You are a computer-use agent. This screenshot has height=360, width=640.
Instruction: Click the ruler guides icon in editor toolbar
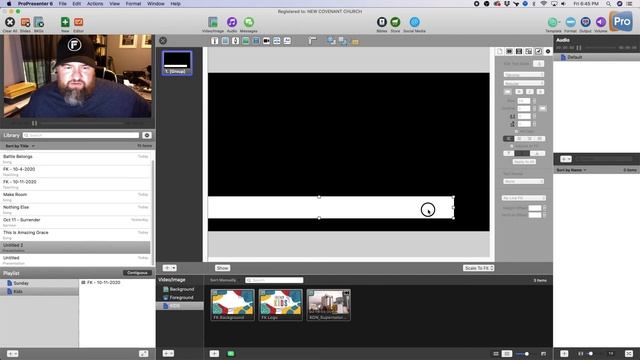pos(312,40)
